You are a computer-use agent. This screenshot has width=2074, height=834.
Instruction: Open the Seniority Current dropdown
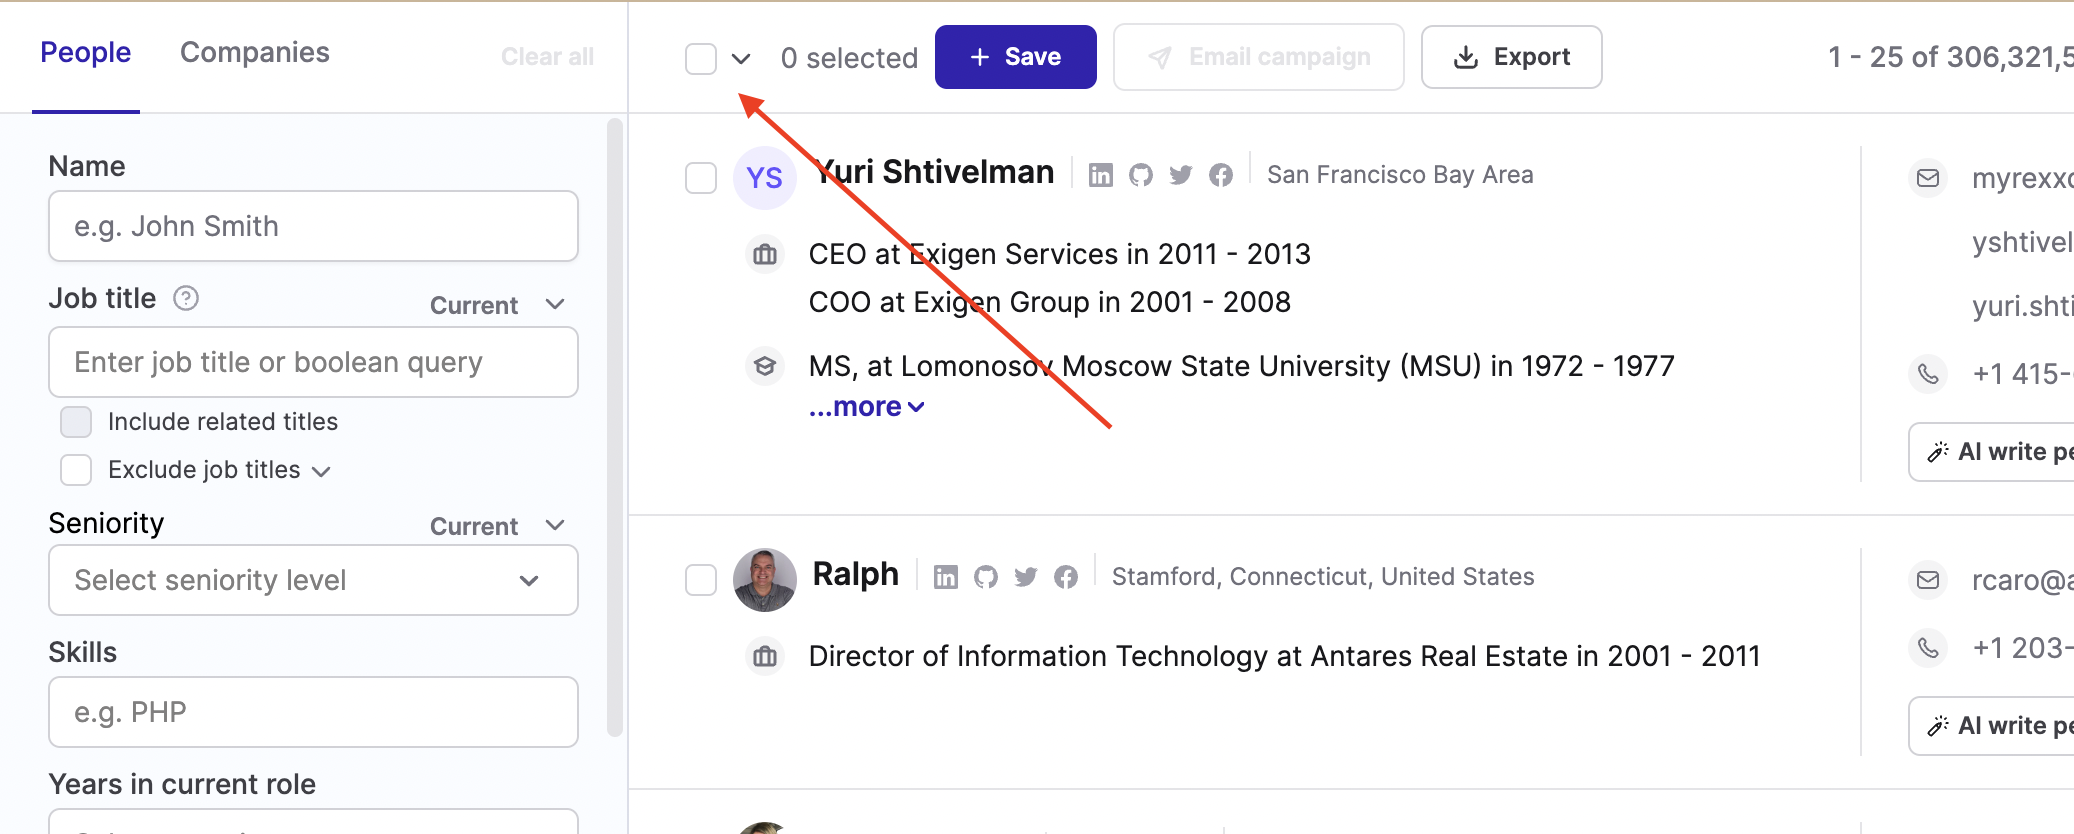click(x=498, y=526)
